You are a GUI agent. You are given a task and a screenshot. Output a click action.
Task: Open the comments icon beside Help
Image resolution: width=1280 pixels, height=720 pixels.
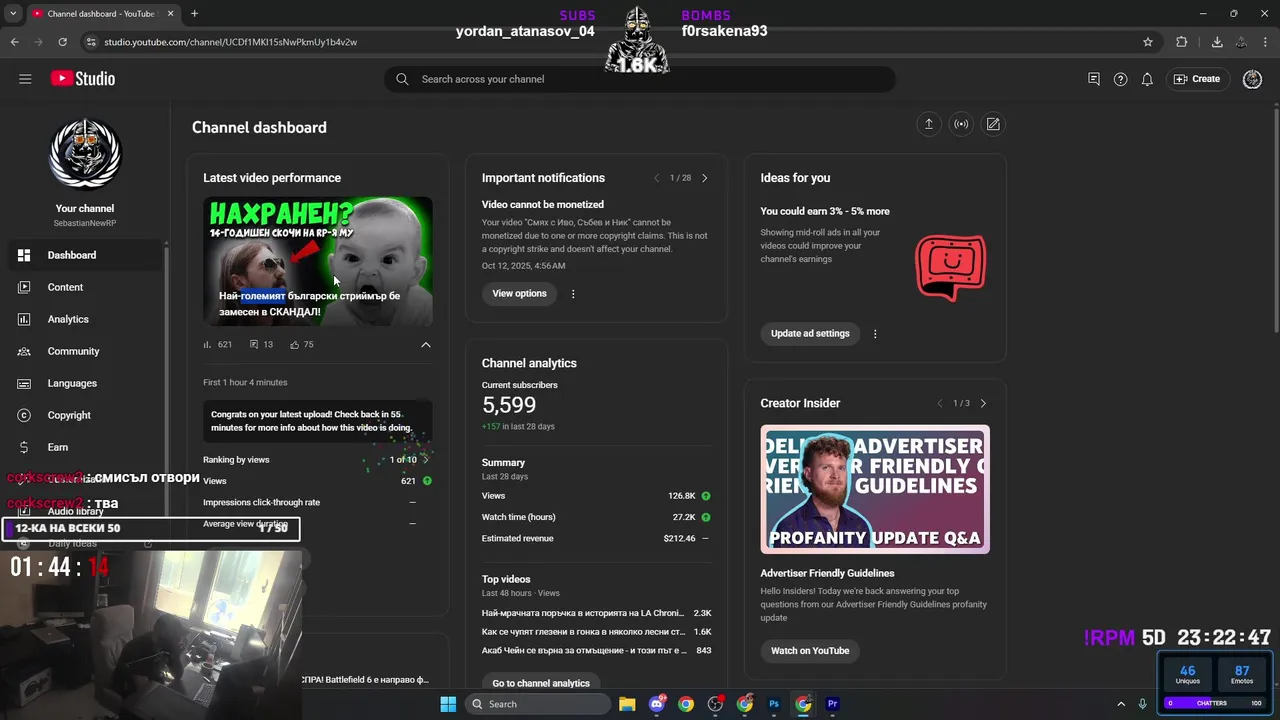point(1094,79)
